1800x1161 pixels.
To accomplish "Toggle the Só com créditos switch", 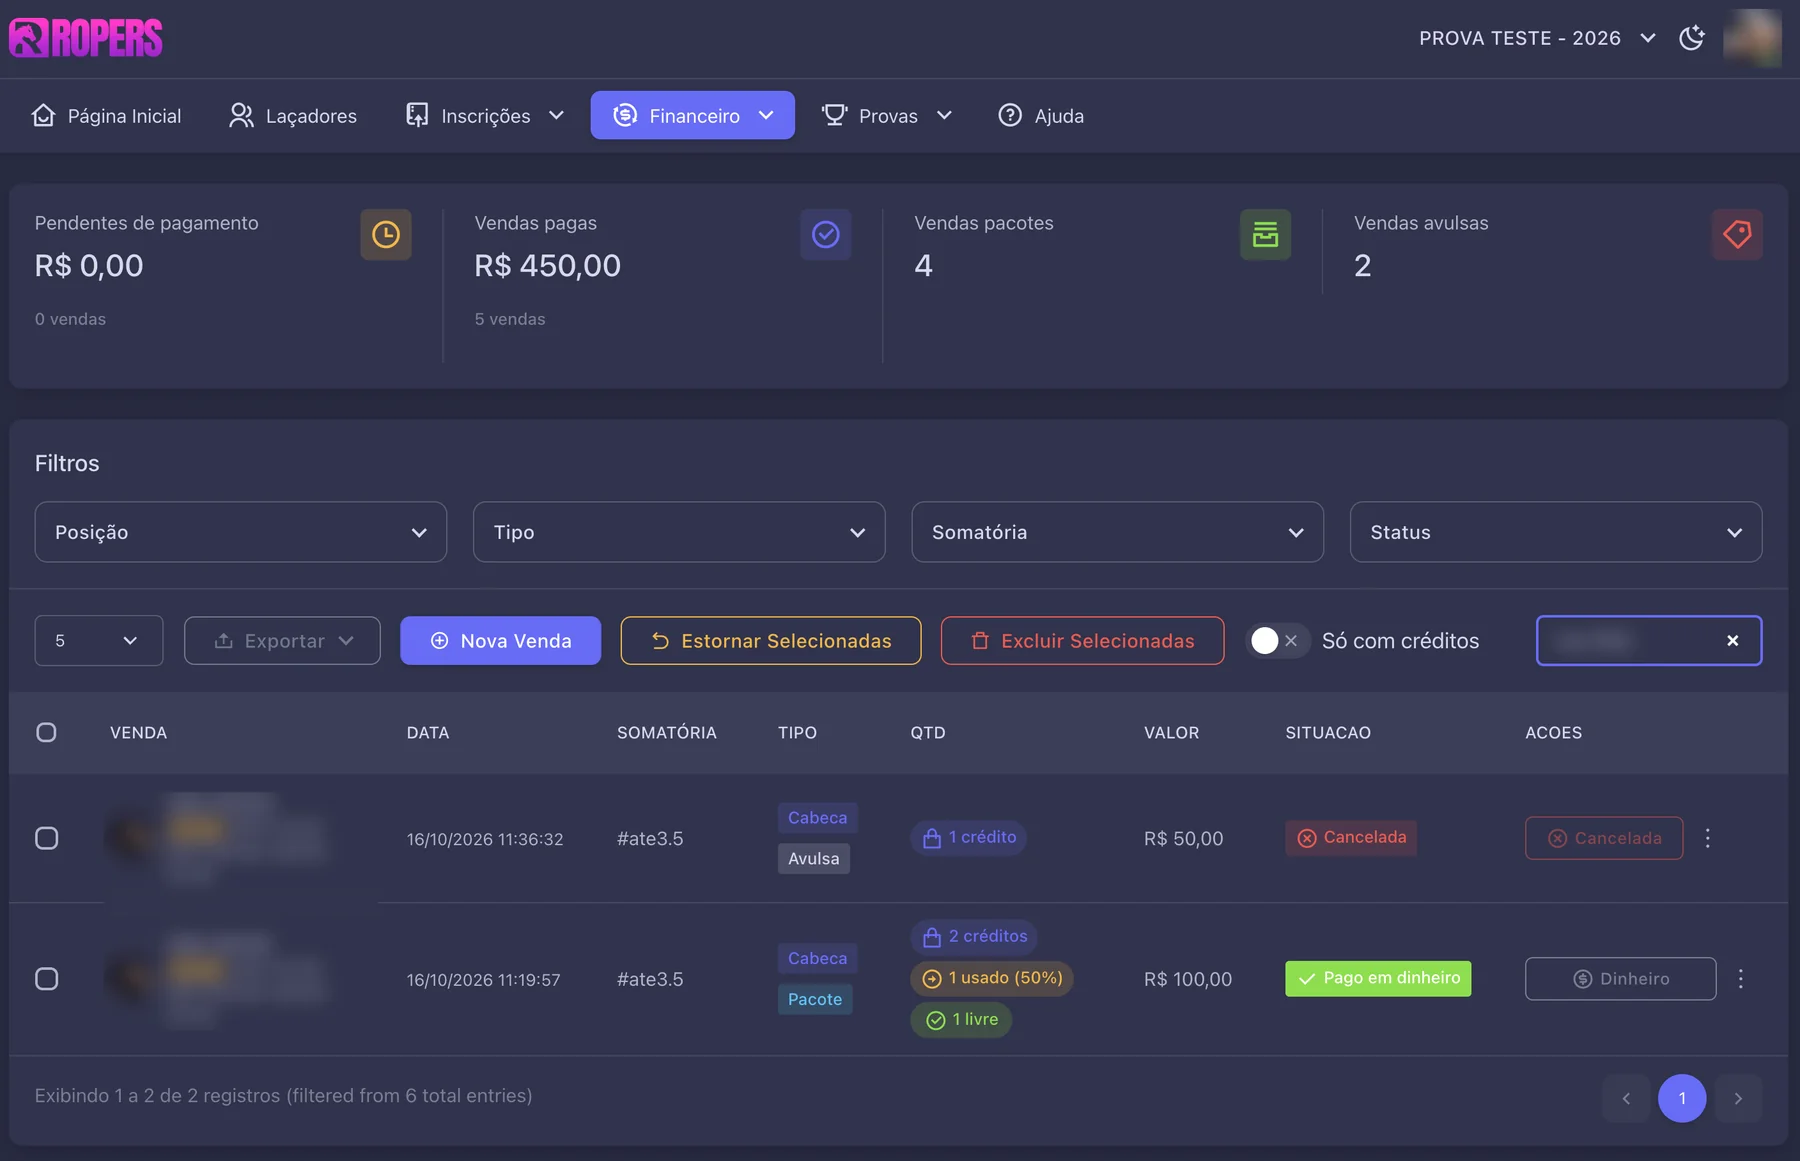I will [1276, 640].
